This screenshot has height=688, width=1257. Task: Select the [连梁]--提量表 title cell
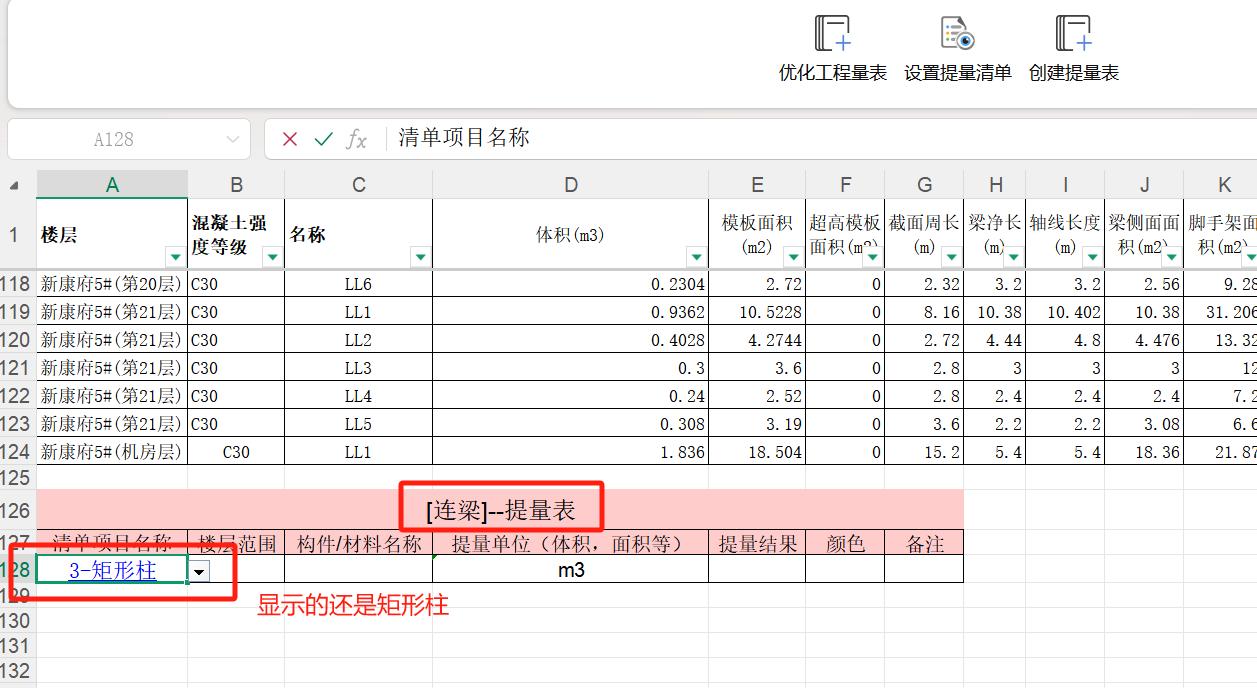500,510
